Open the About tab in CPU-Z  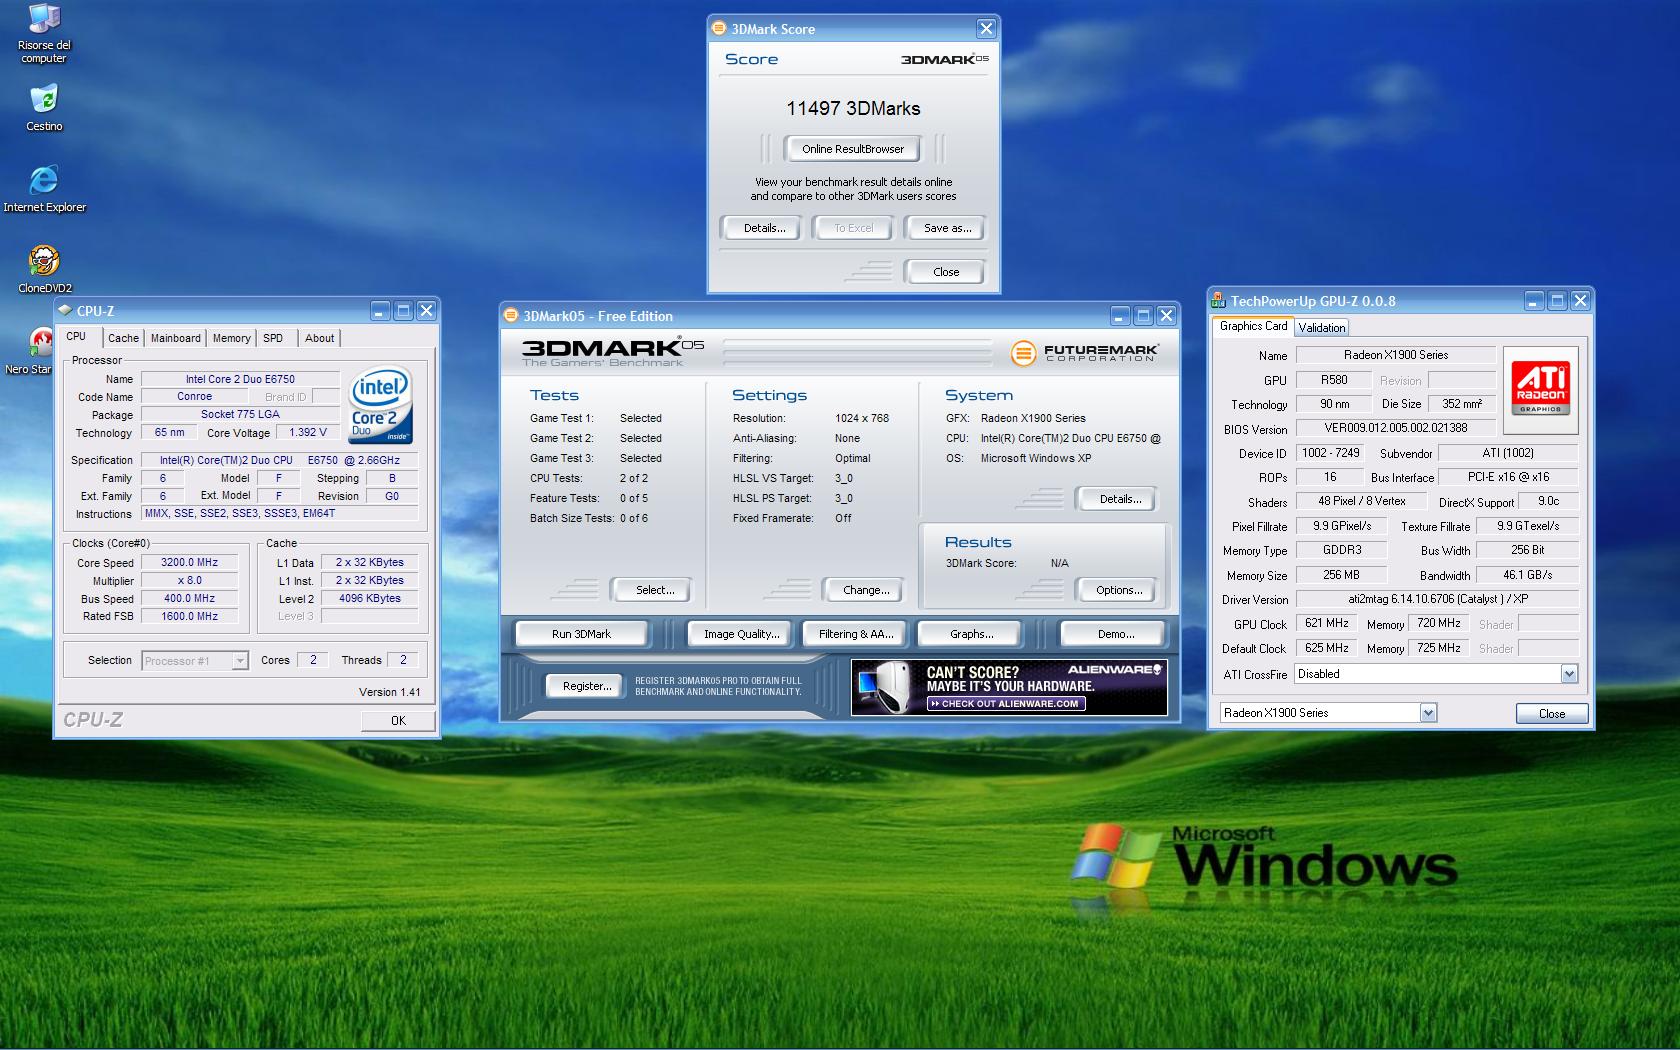[x=320, y=338]
